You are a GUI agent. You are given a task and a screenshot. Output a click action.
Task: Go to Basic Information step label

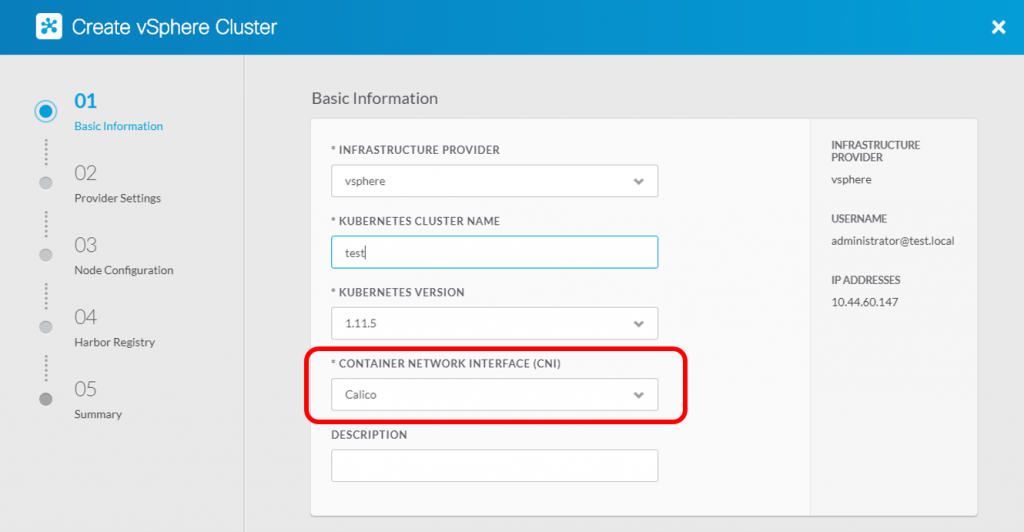tap(118, 126)
